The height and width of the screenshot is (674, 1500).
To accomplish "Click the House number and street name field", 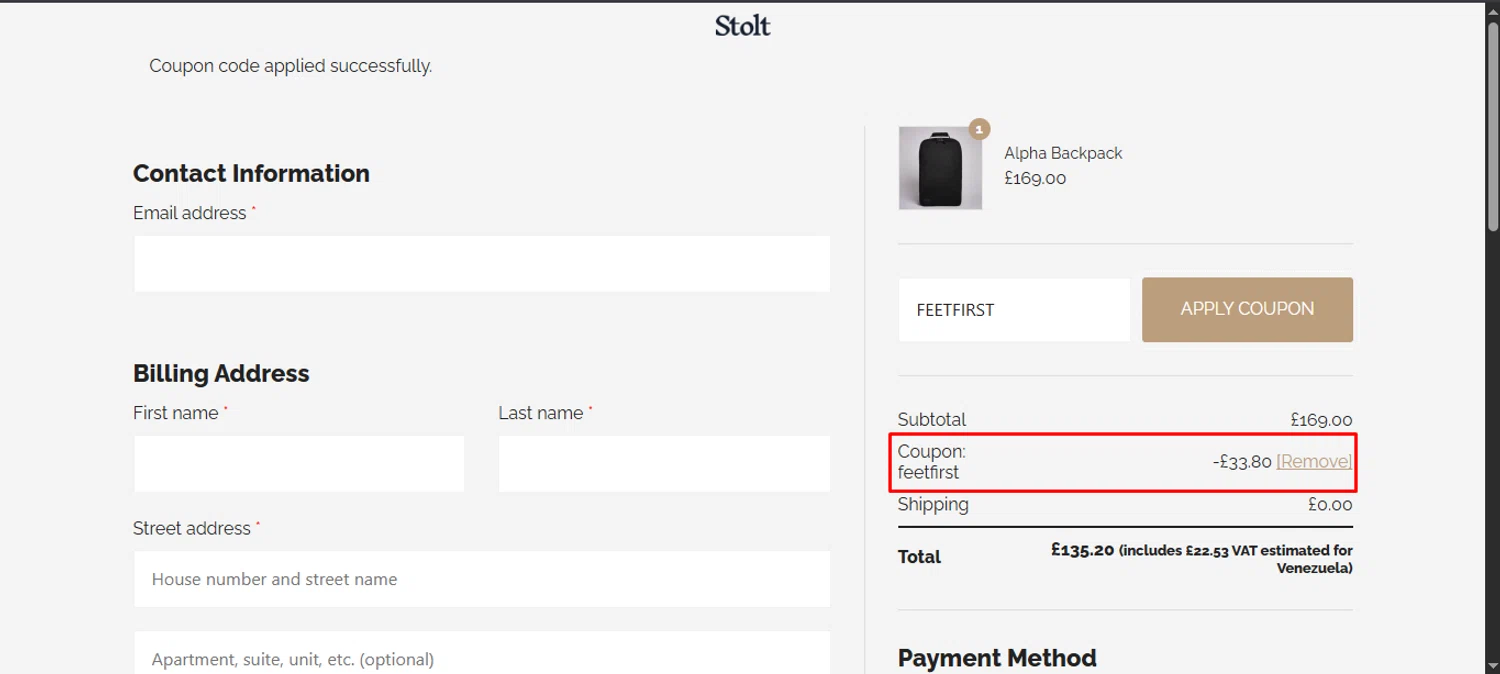I will tap(482, 579).
